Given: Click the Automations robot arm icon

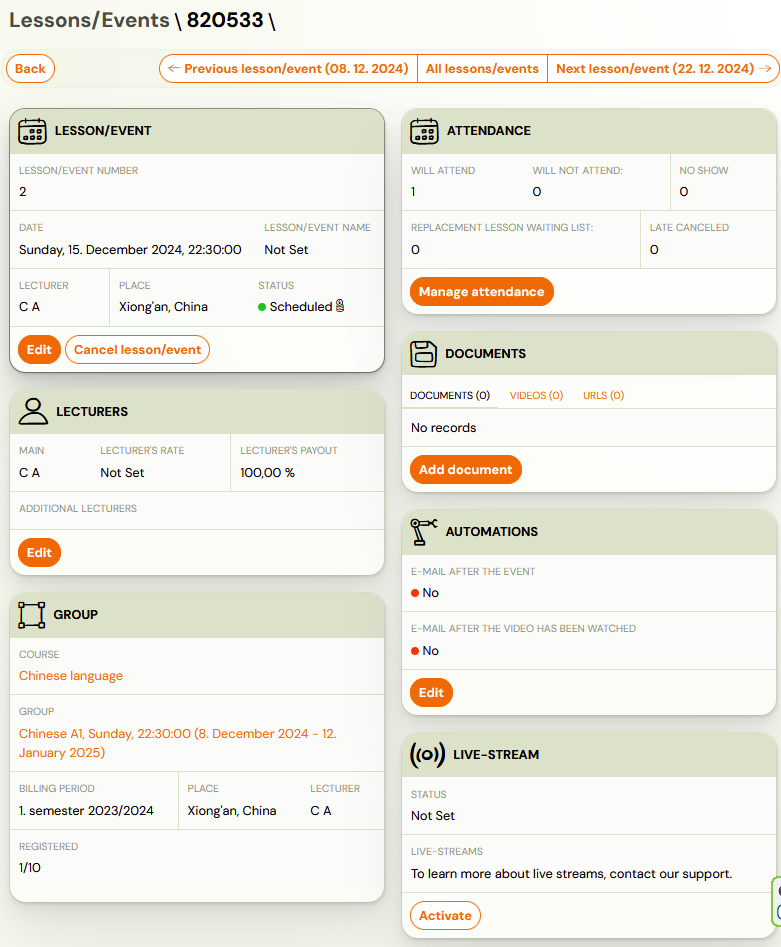Looking at the screenshot, I should click(424, 531).
